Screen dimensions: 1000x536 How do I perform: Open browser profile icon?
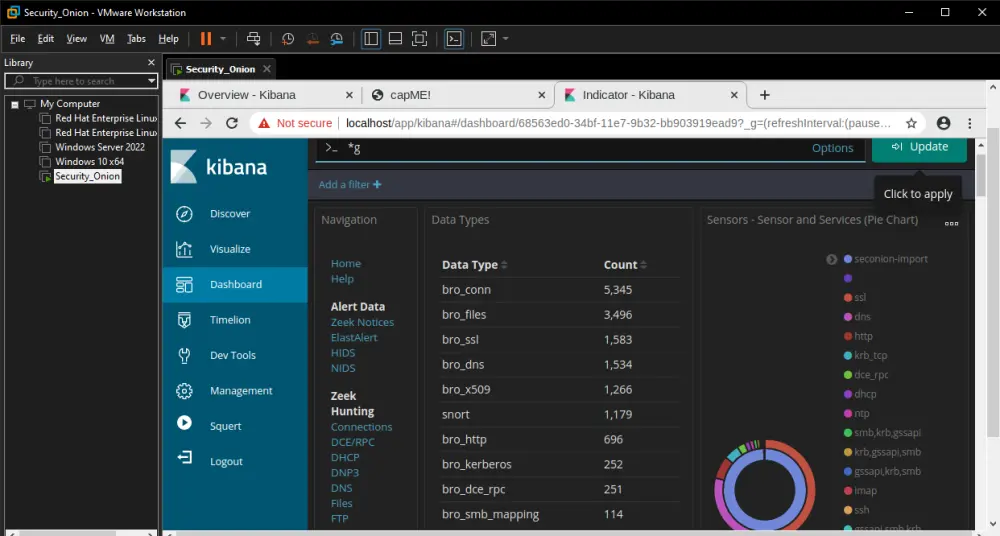click(x=943, y=123)
